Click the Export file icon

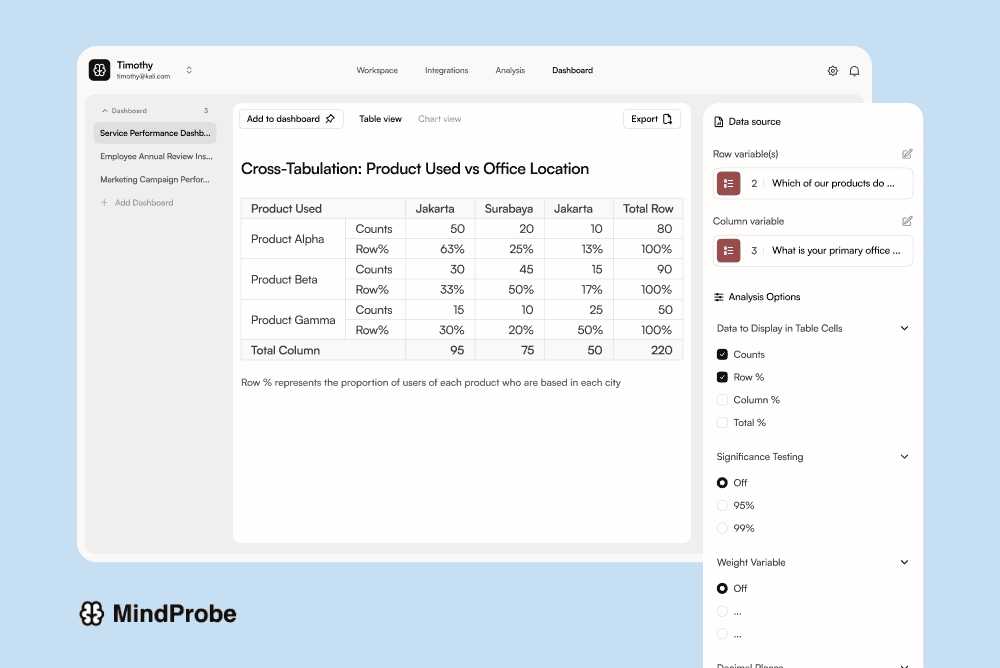(669, 118)
